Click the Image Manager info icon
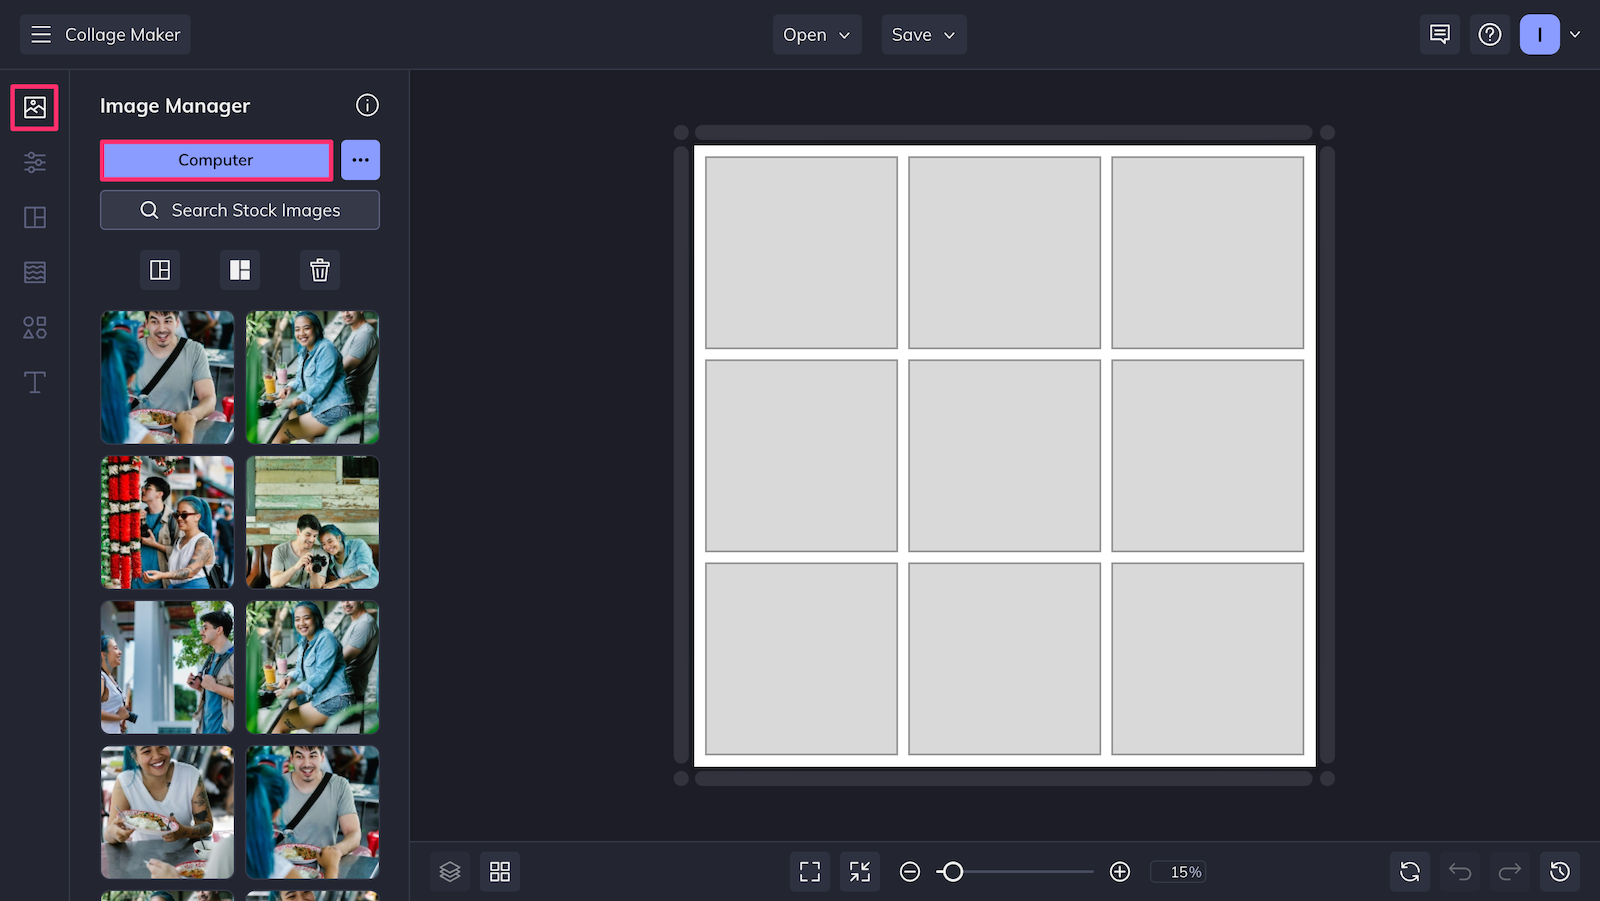 click(367, 105)
